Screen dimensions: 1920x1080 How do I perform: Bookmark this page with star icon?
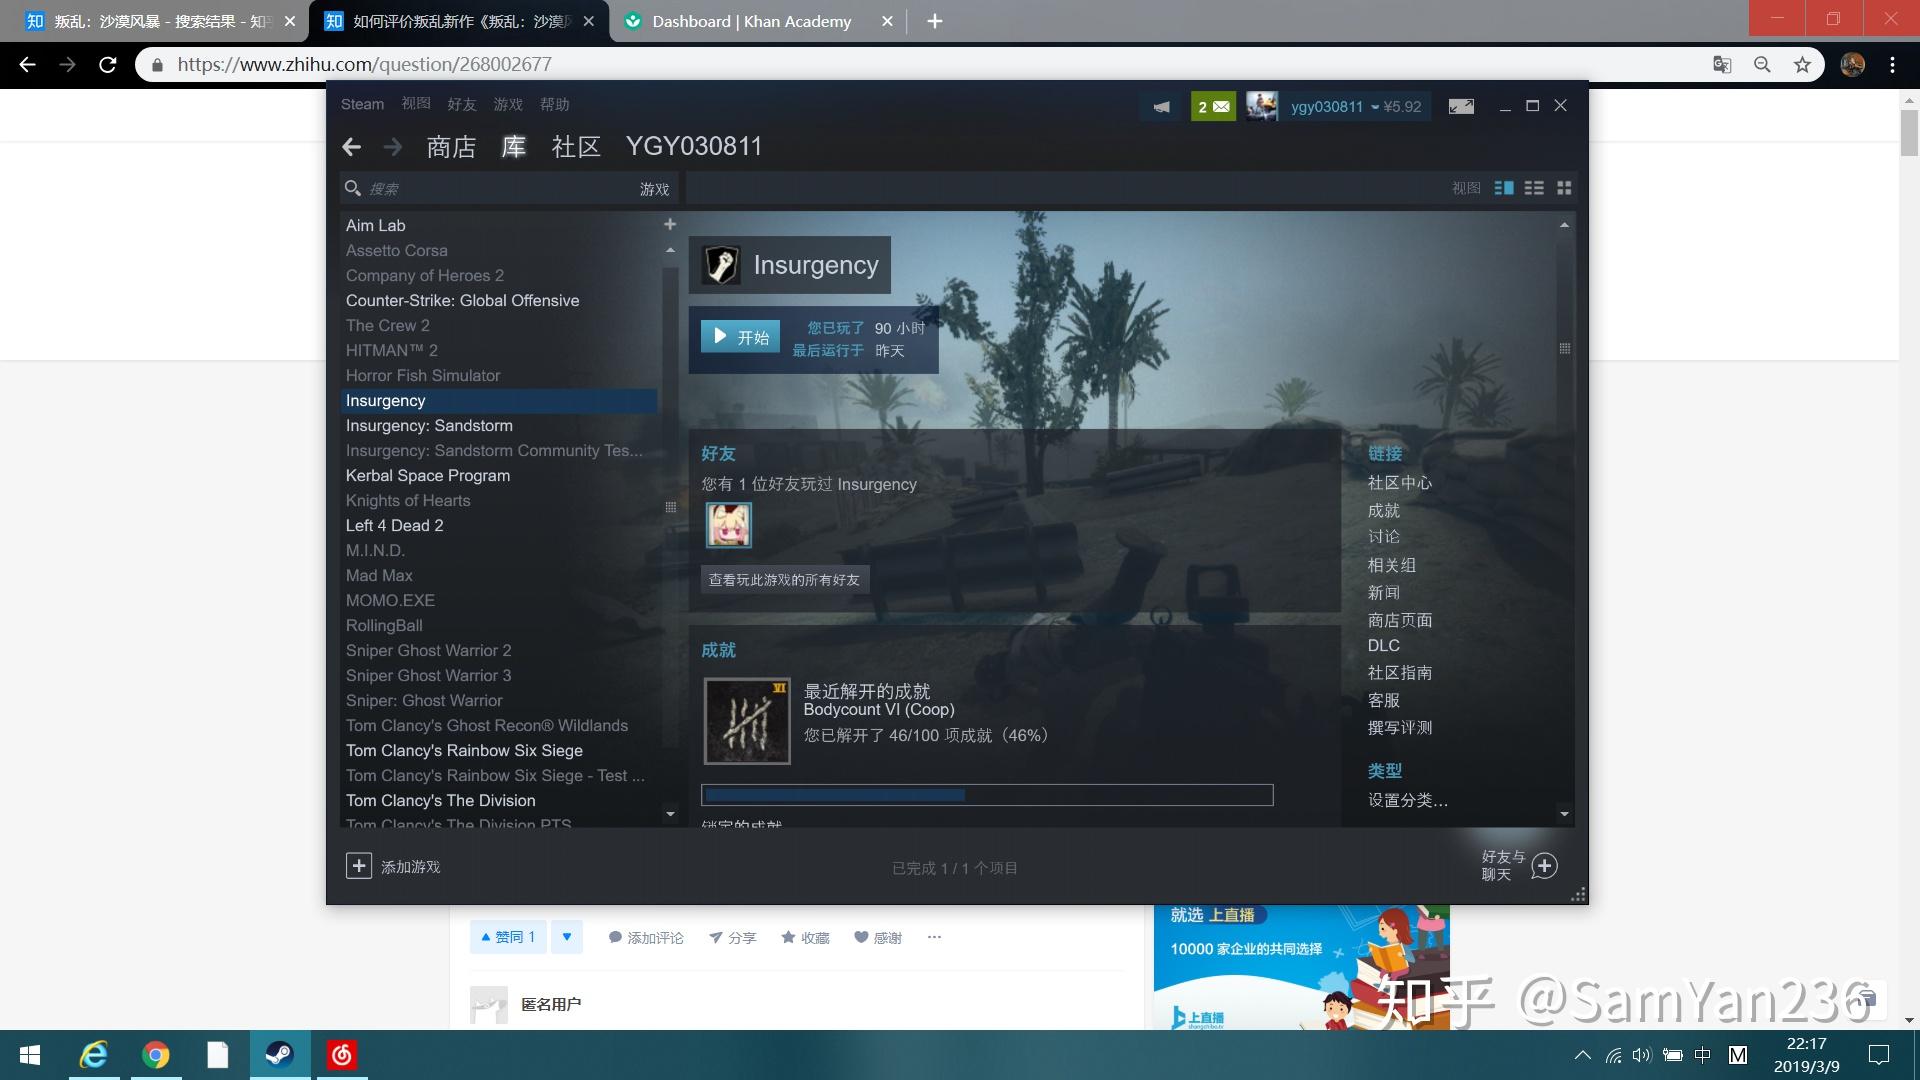click(x=1802, y=64)
